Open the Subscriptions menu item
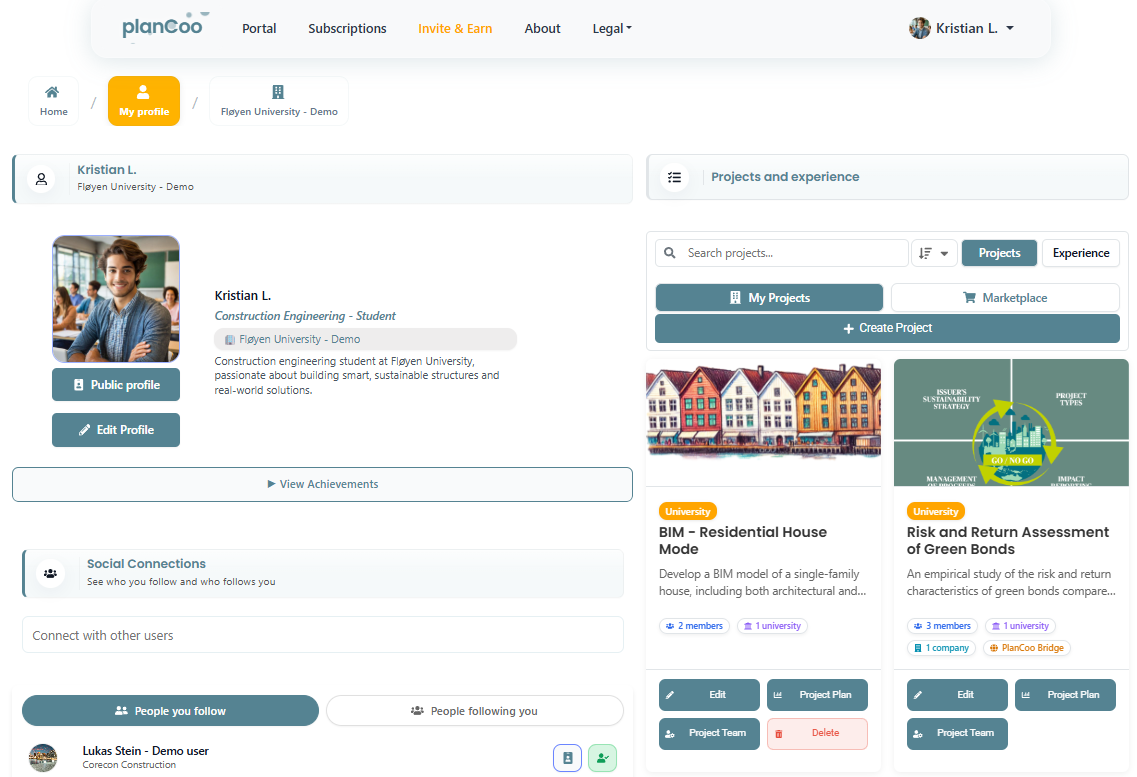This screenshot has width=1137, height=777. click(x=347, y=29)
